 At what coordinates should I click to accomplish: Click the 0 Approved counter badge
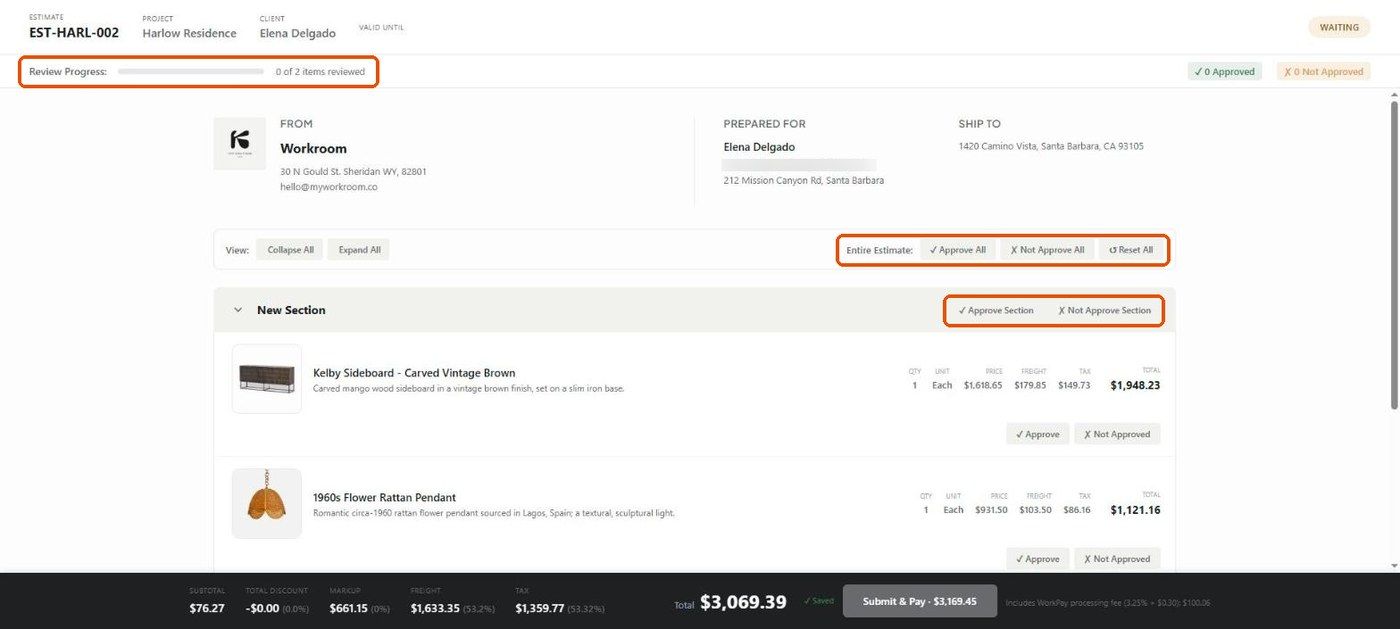1225,72
